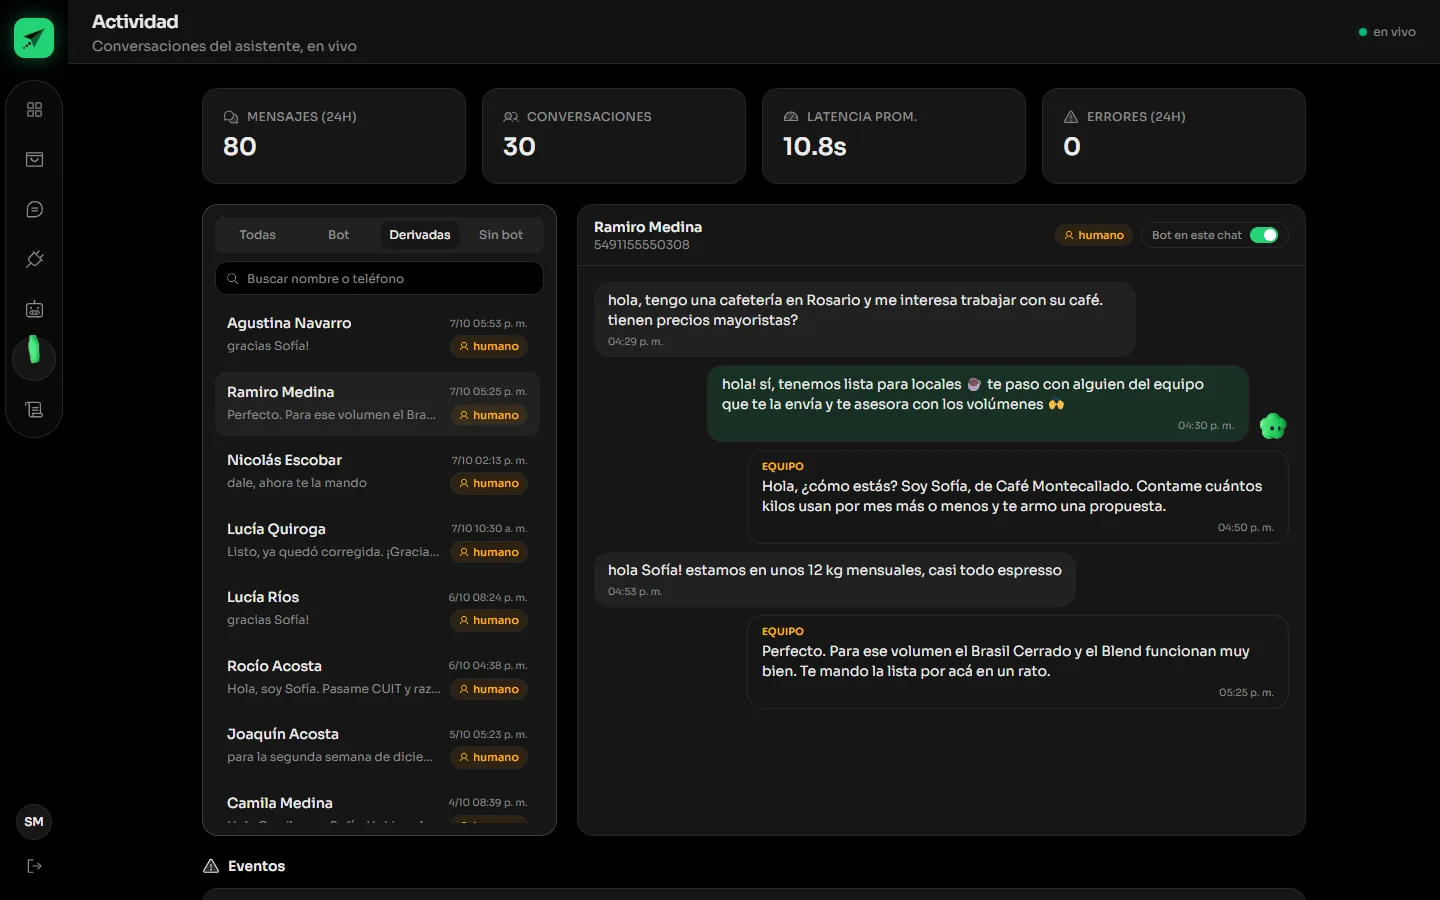Click the Conversaciones card people icon
1440x900 pixels.
[x=511, y=117]
